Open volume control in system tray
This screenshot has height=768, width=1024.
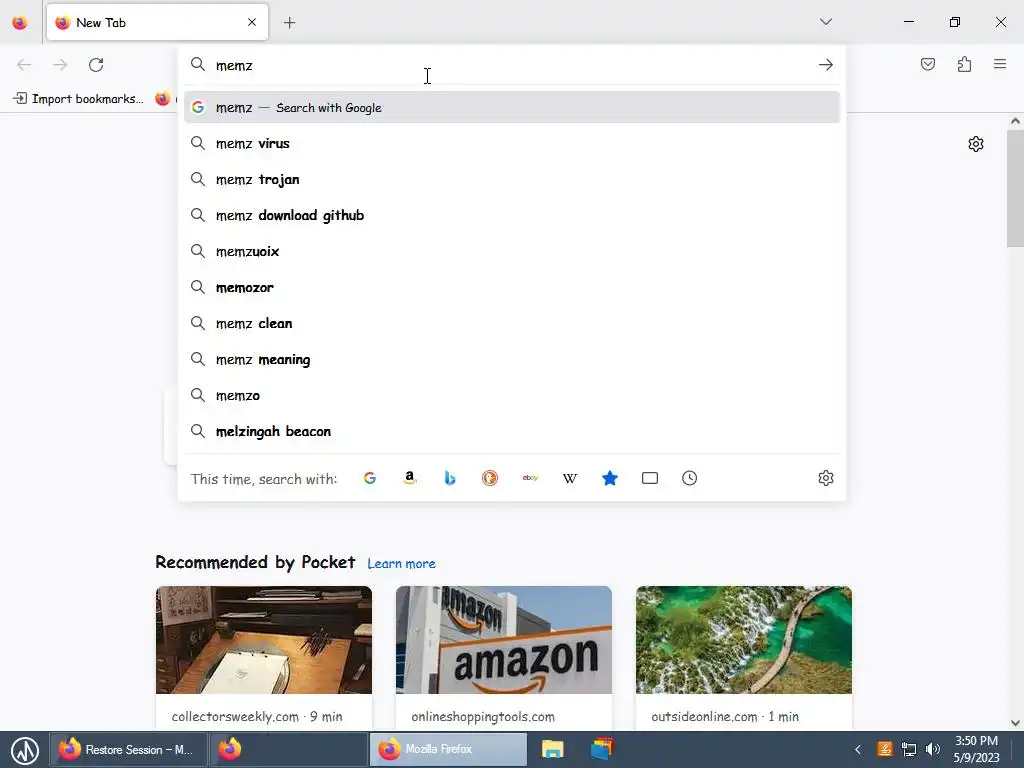(933, 749)
